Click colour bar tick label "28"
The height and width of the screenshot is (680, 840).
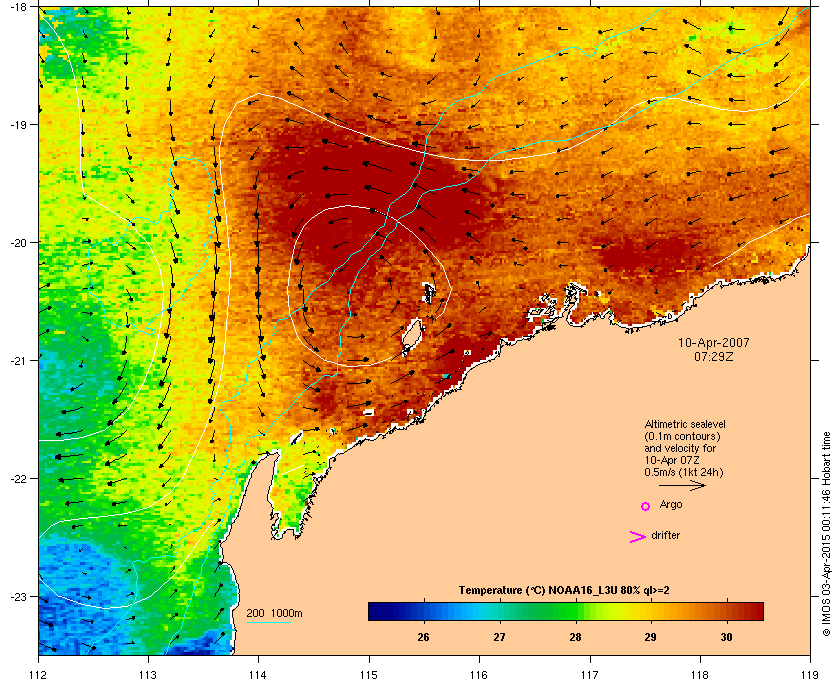click(x=575, y=637)
